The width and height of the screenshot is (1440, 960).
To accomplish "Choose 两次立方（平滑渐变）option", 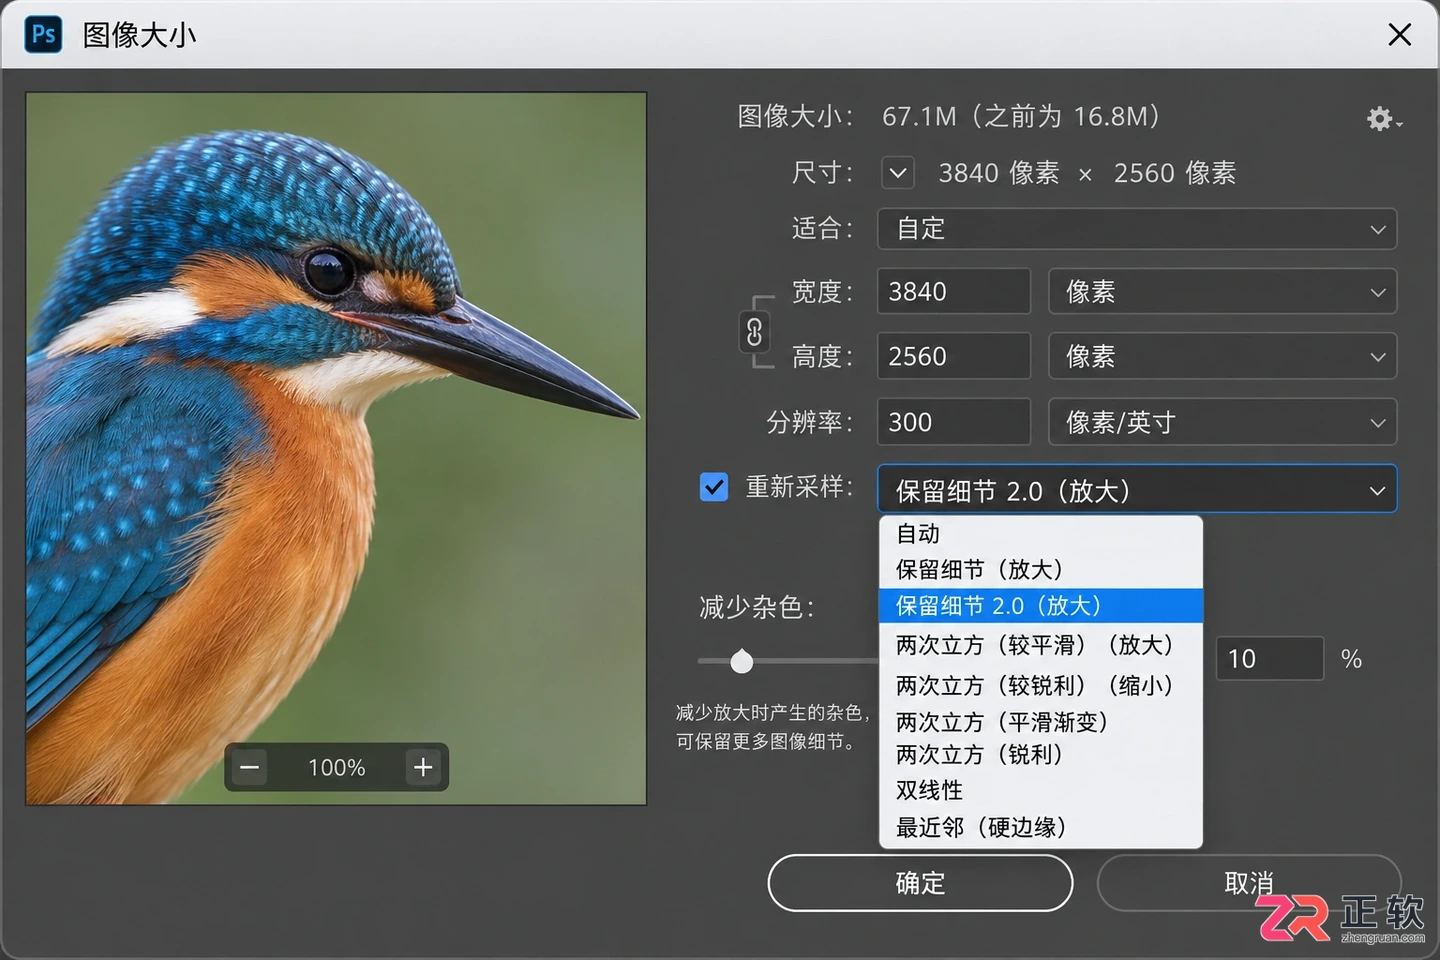I will (x=1041, y=722).
